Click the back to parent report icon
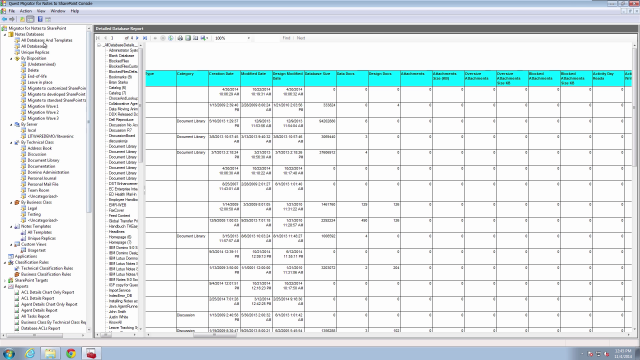Viewport: 640px width, 360px height. point(155,38)
